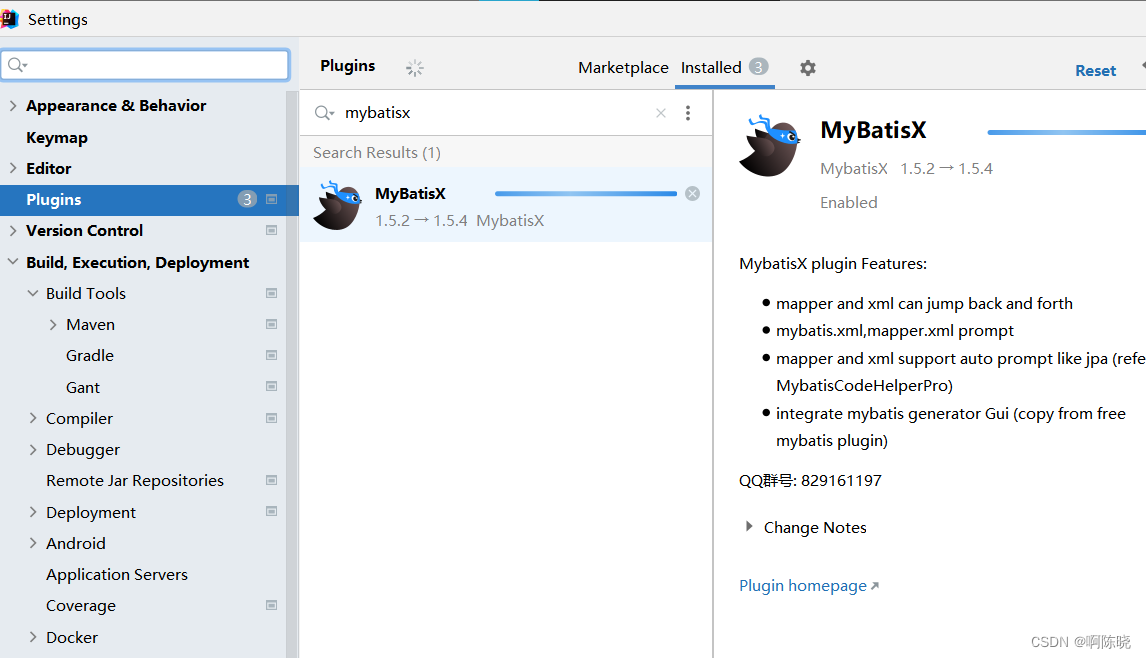Click the Reset link
This screenshot has width=1146, height=658.
tap(1095, 70)
